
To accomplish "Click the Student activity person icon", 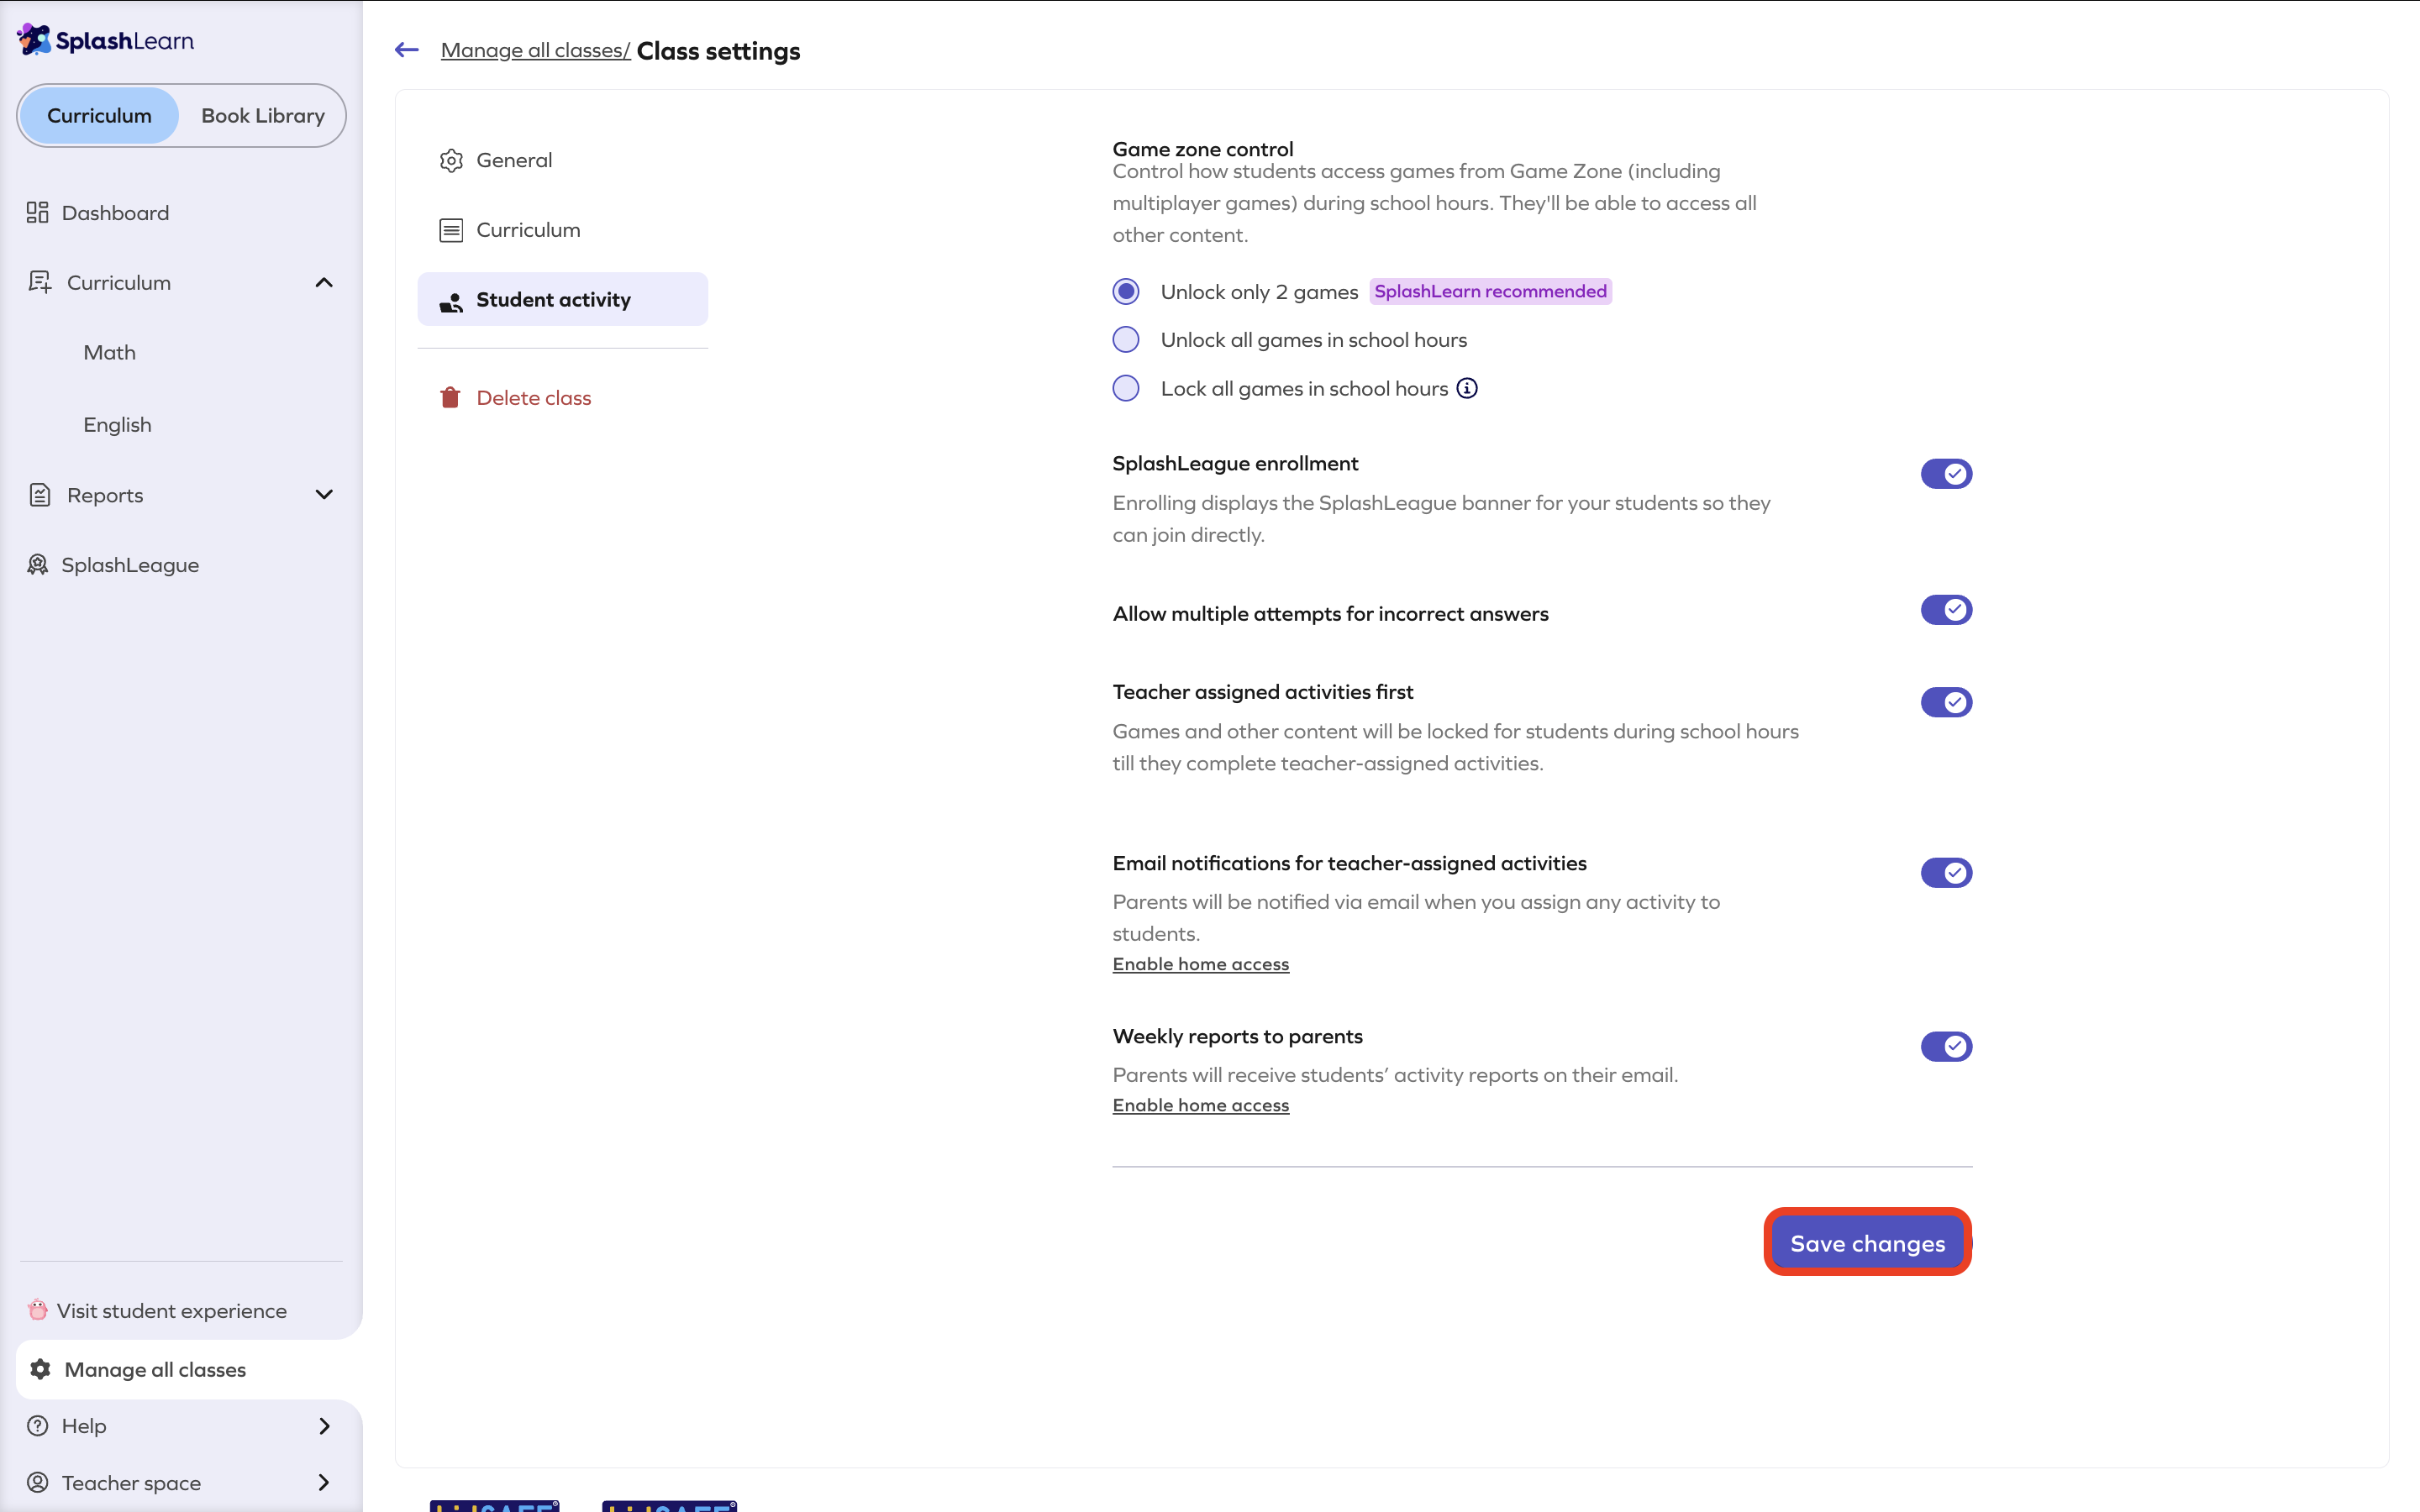I will pyautogui.click(x=451, y=301).
